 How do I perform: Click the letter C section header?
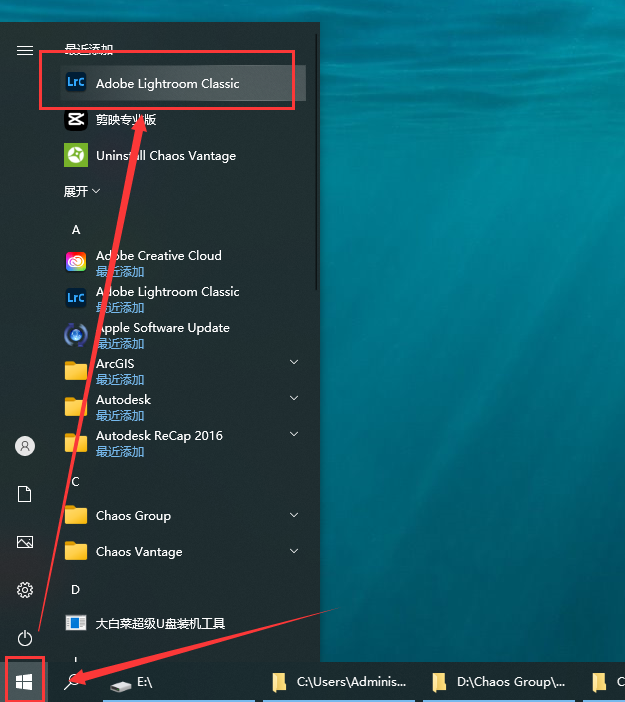[76, 482]
